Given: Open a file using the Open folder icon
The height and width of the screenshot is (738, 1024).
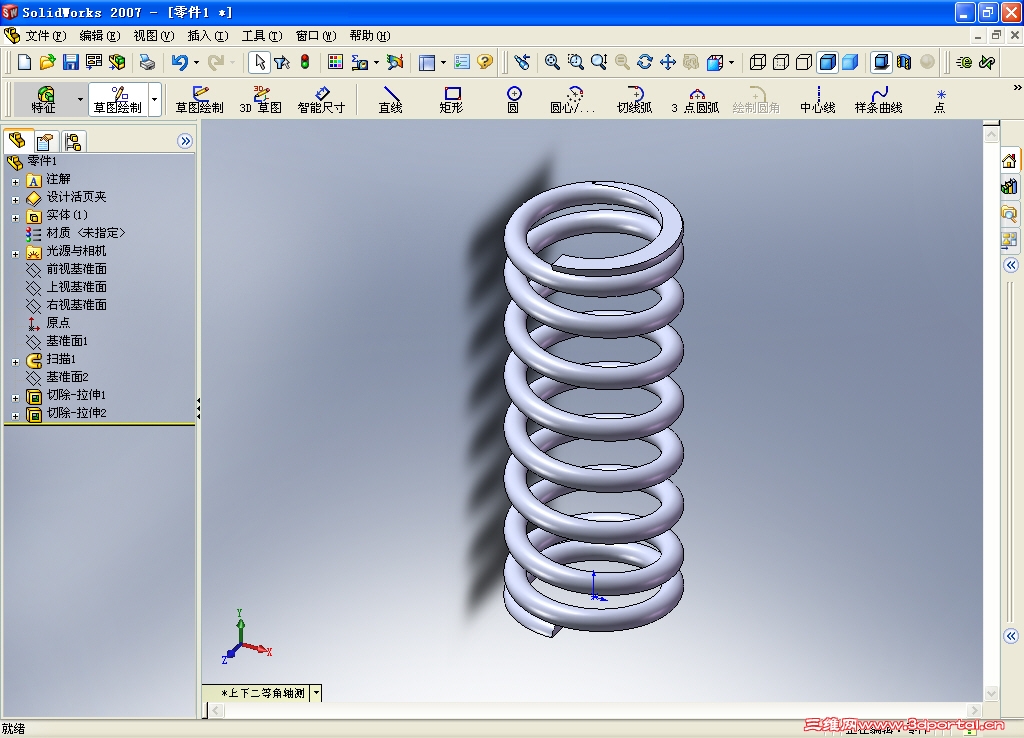Looking at the screenshot, I should 47,62.
